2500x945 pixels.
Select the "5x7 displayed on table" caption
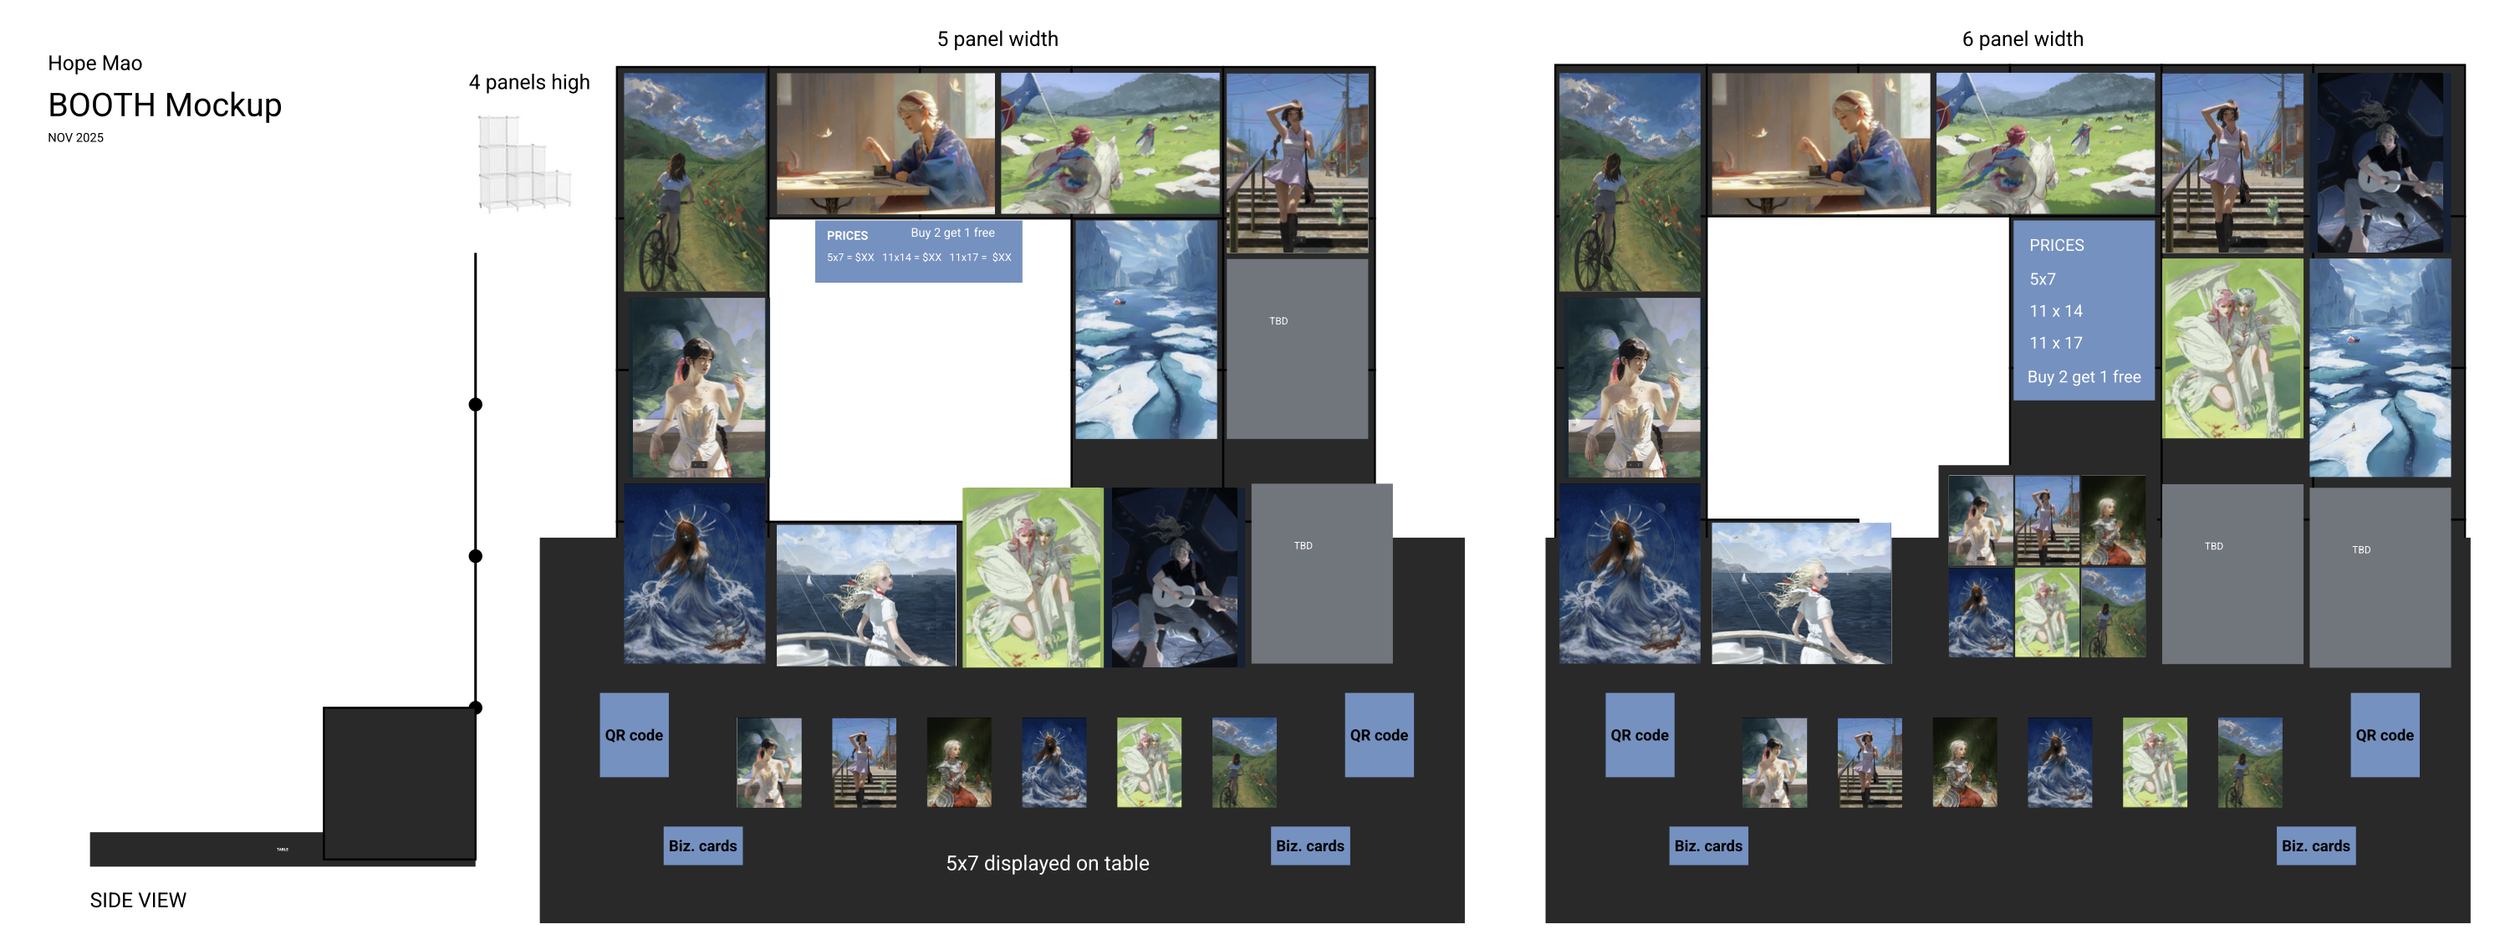coord(1047,863)
